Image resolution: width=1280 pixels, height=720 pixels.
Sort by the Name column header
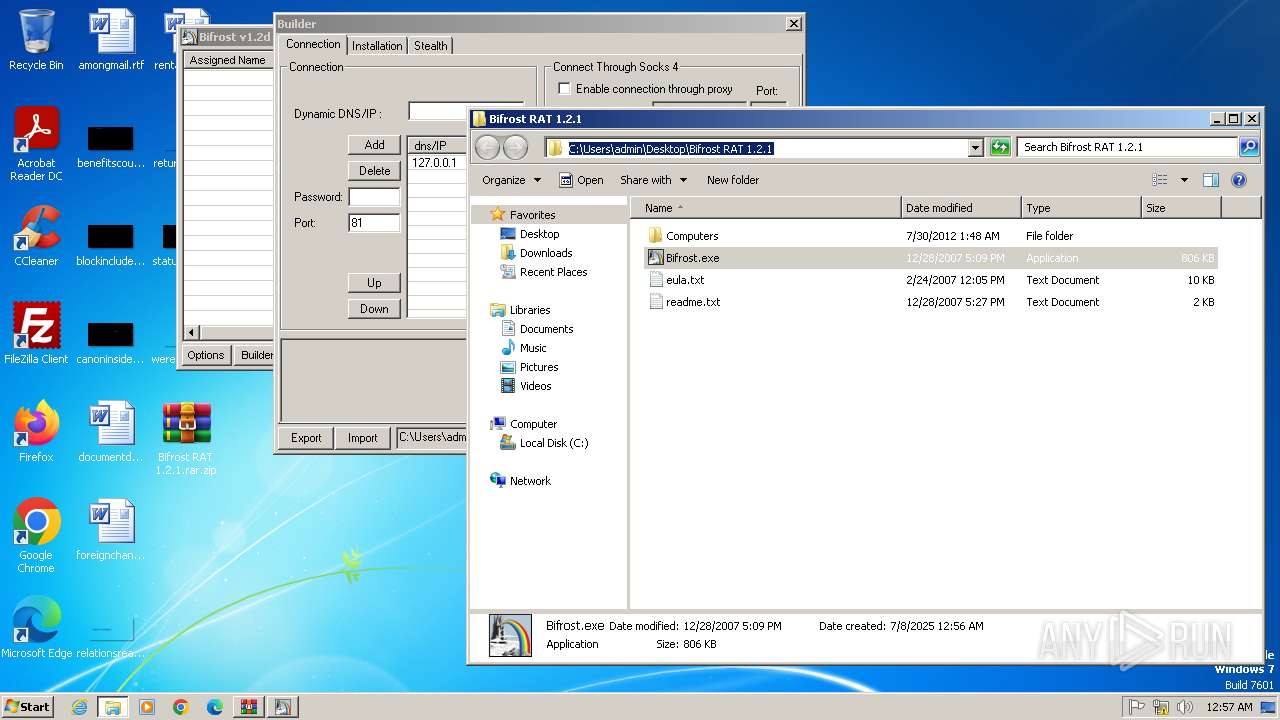[x=766, y=208]
